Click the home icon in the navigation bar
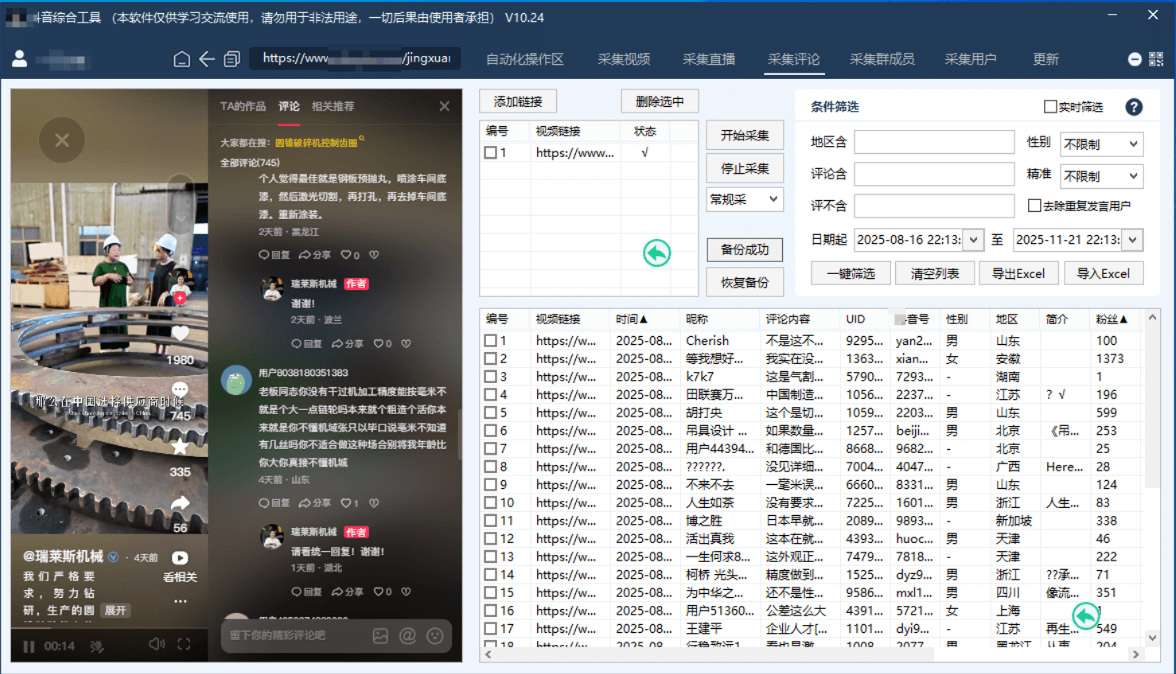 pyautogui.click(x=181, y=59)
